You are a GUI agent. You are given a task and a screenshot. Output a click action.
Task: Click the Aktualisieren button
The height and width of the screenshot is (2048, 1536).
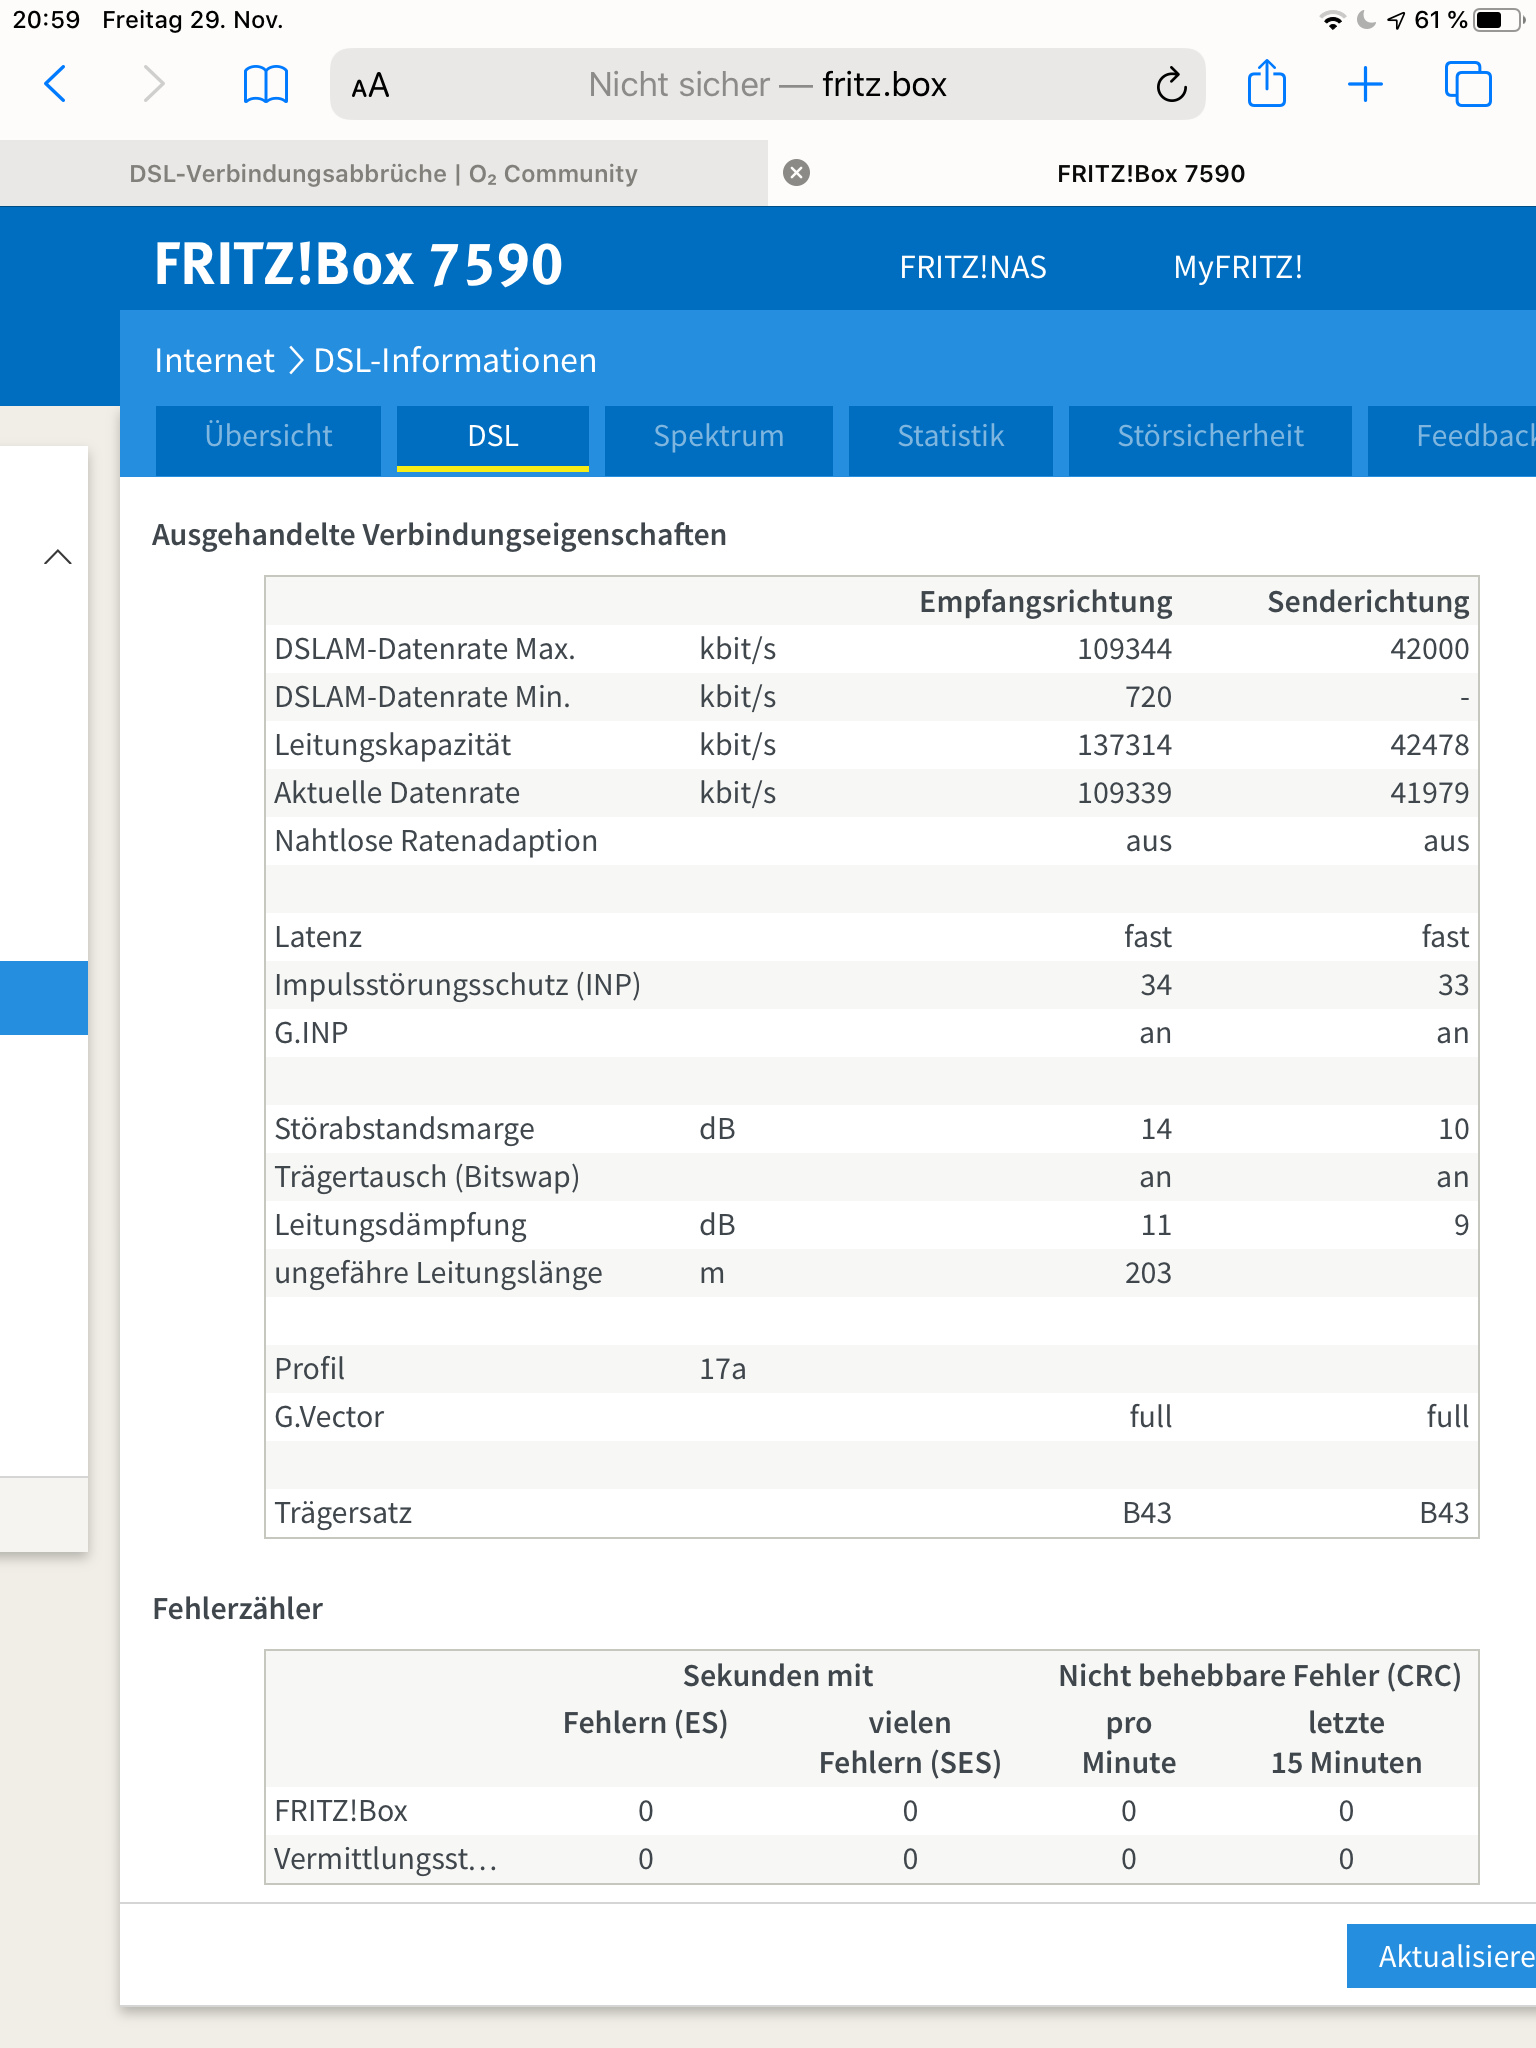(1441, 1956)
